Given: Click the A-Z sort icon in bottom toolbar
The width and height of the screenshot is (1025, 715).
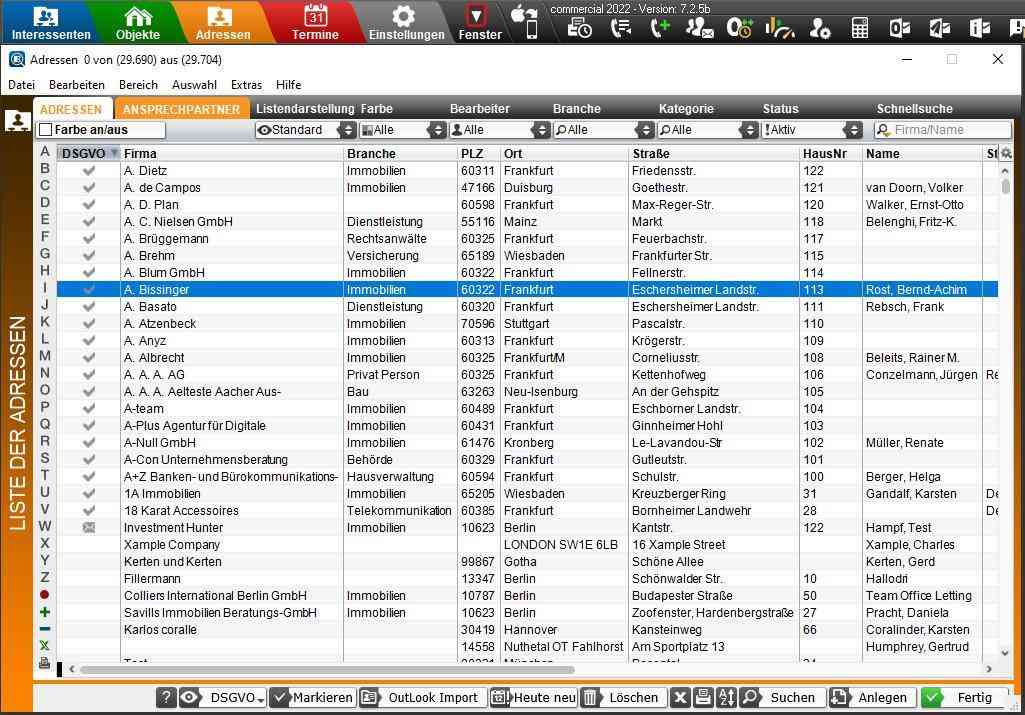Looking at the screenshot, I should (726, 698).
